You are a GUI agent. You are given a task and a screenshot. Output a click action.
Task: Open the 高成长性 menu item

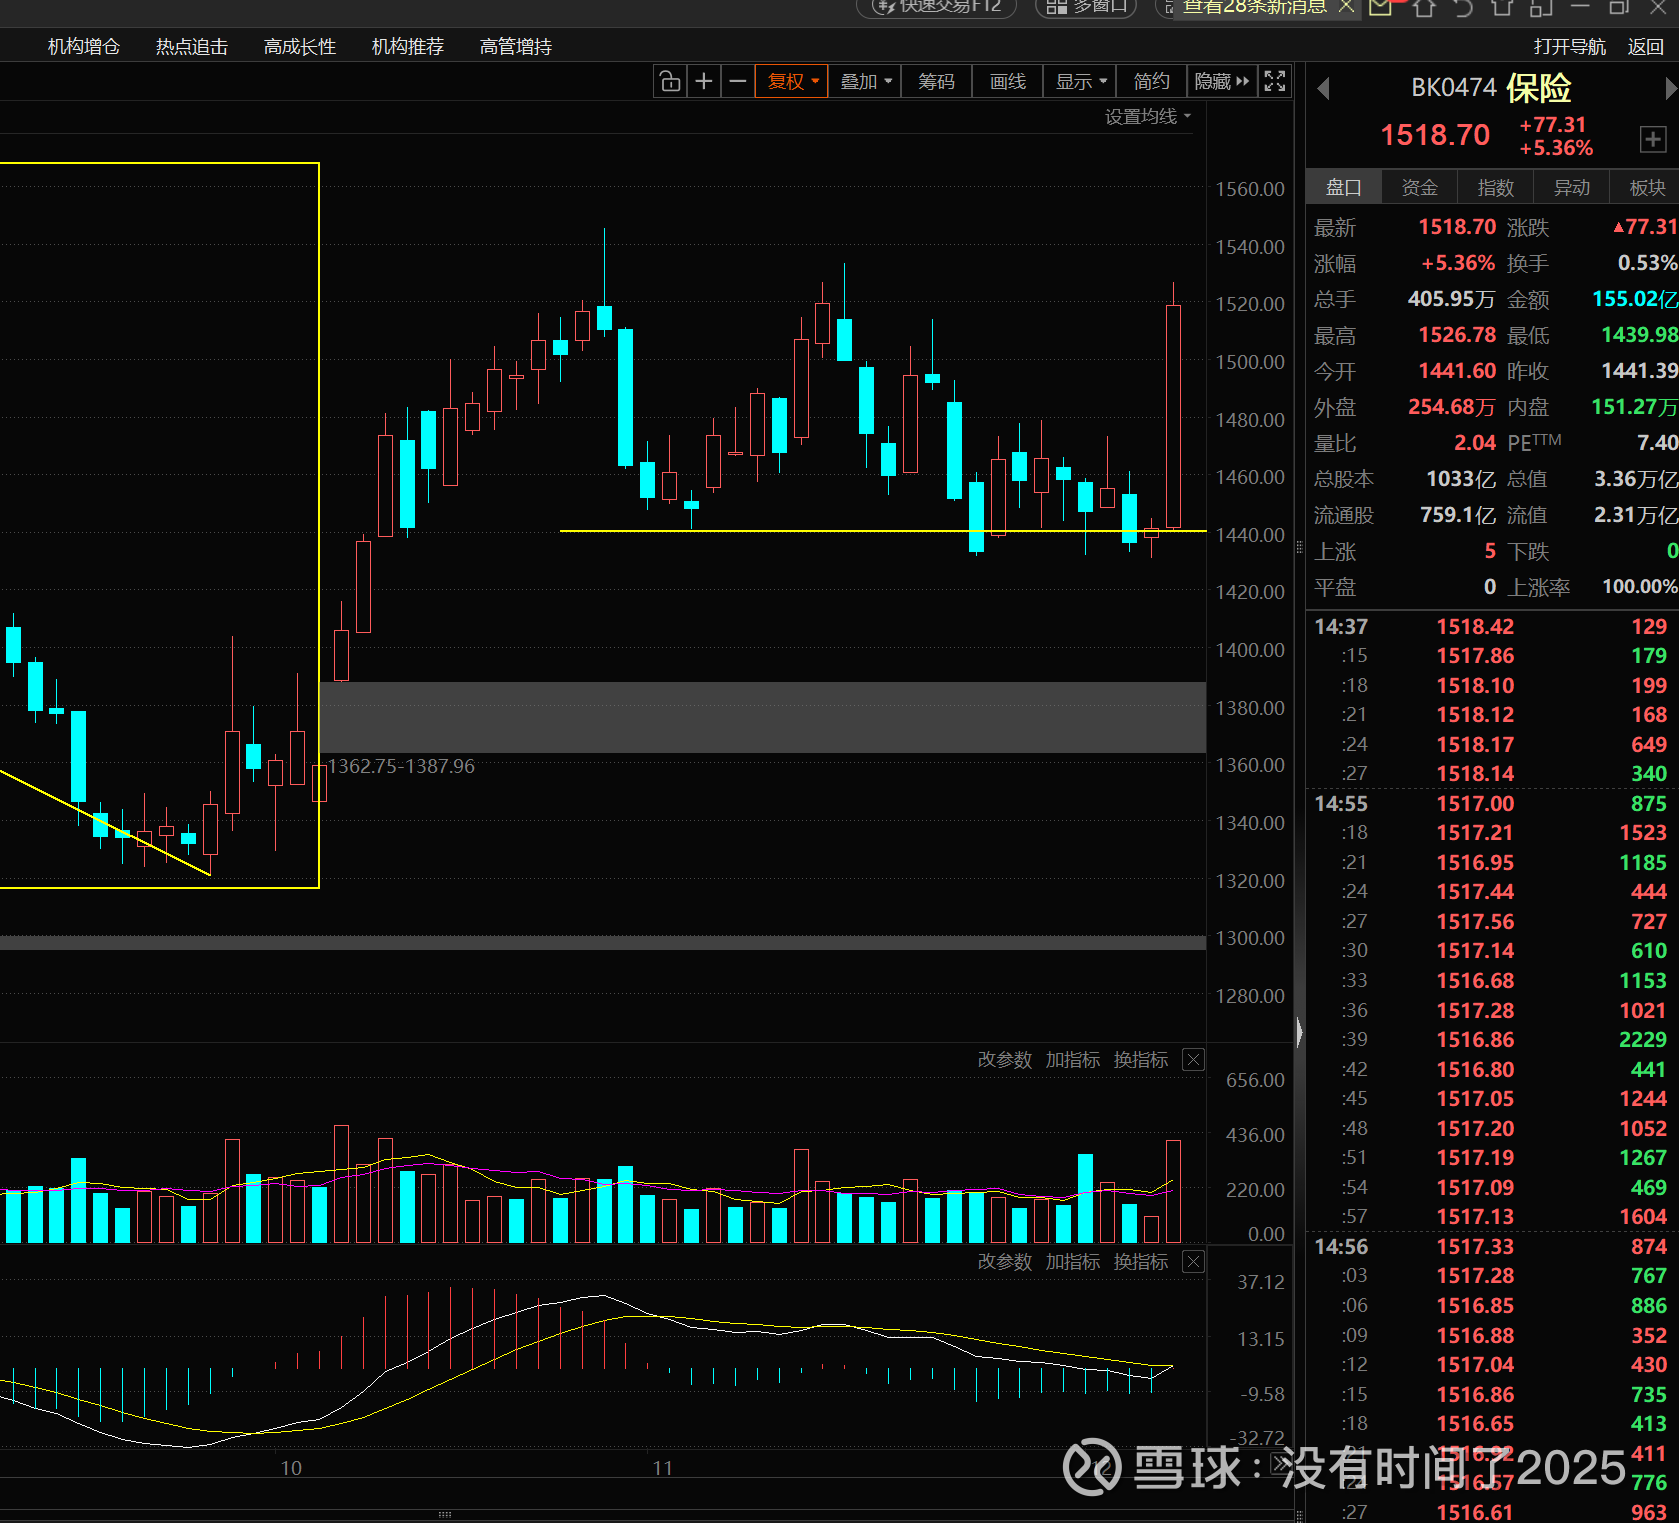coord(300,46)
